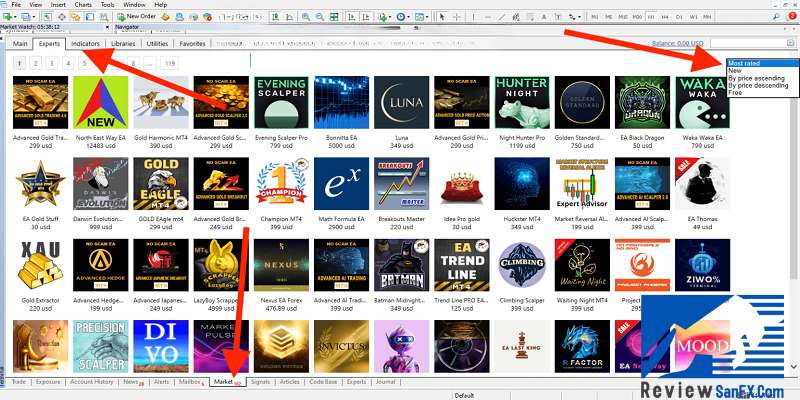The image size is (800, 400).
Task: Open the New Chart dropdown arrow
Action: [x=15, y=17]
